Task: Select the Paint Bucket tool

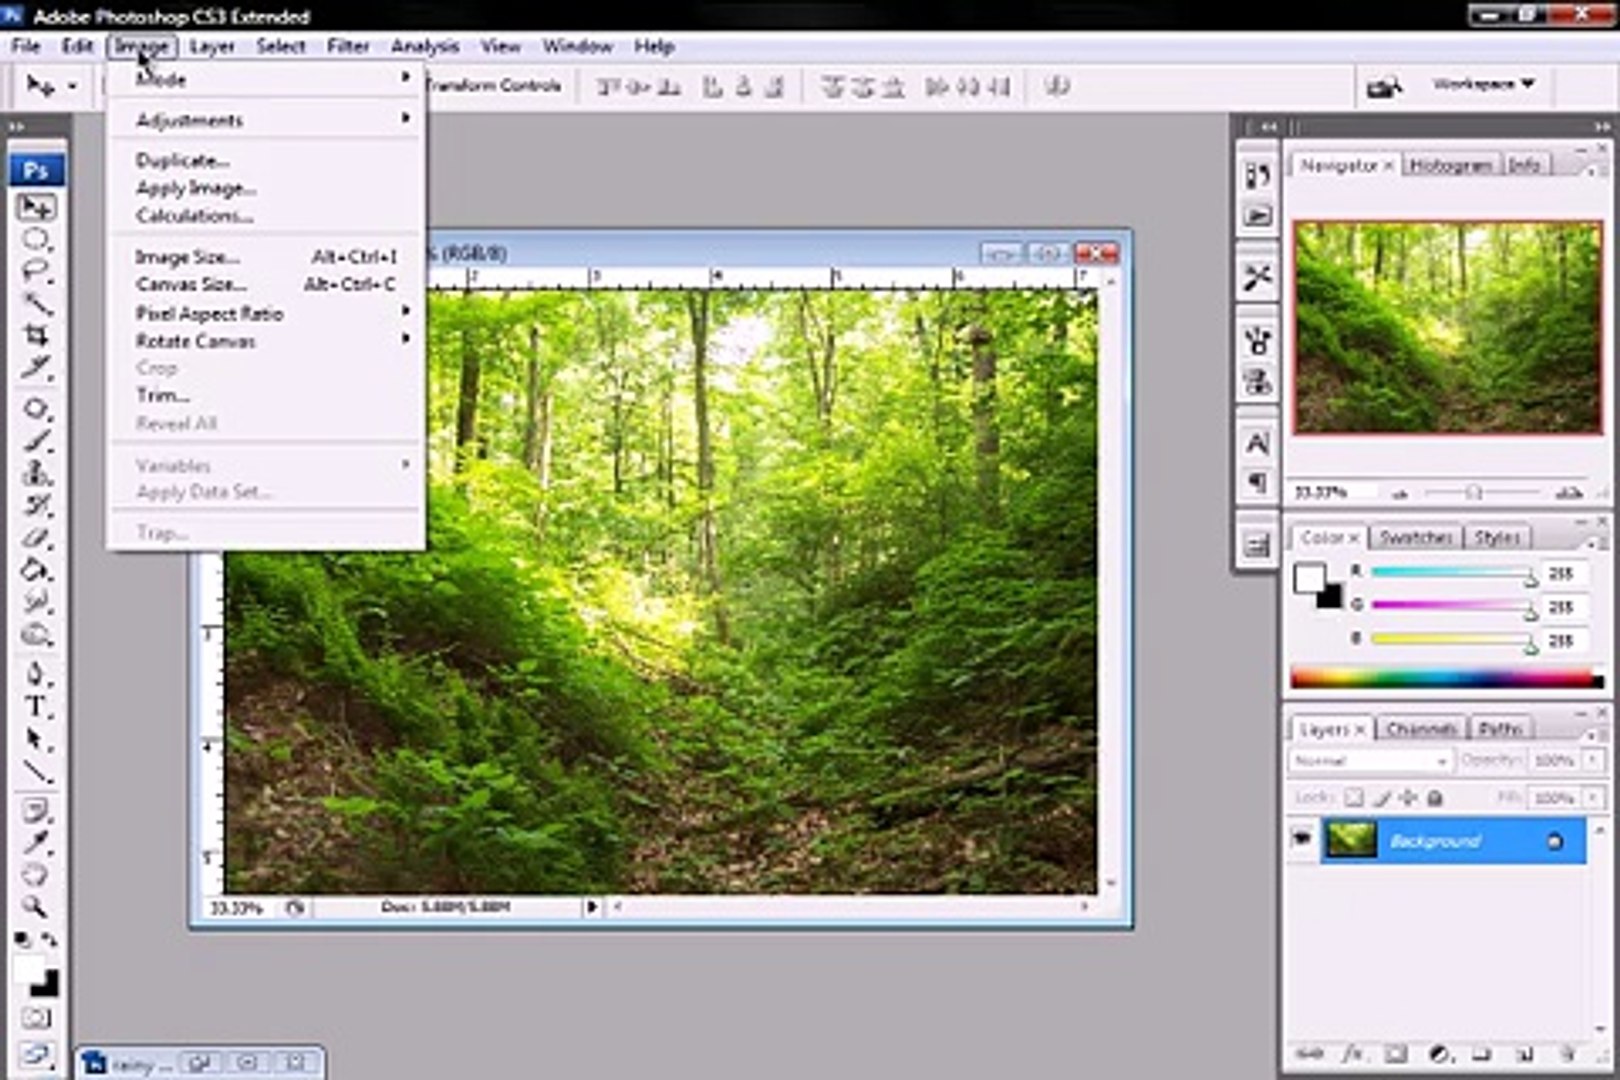Action: pyautogui.click(x=36, y=570)
